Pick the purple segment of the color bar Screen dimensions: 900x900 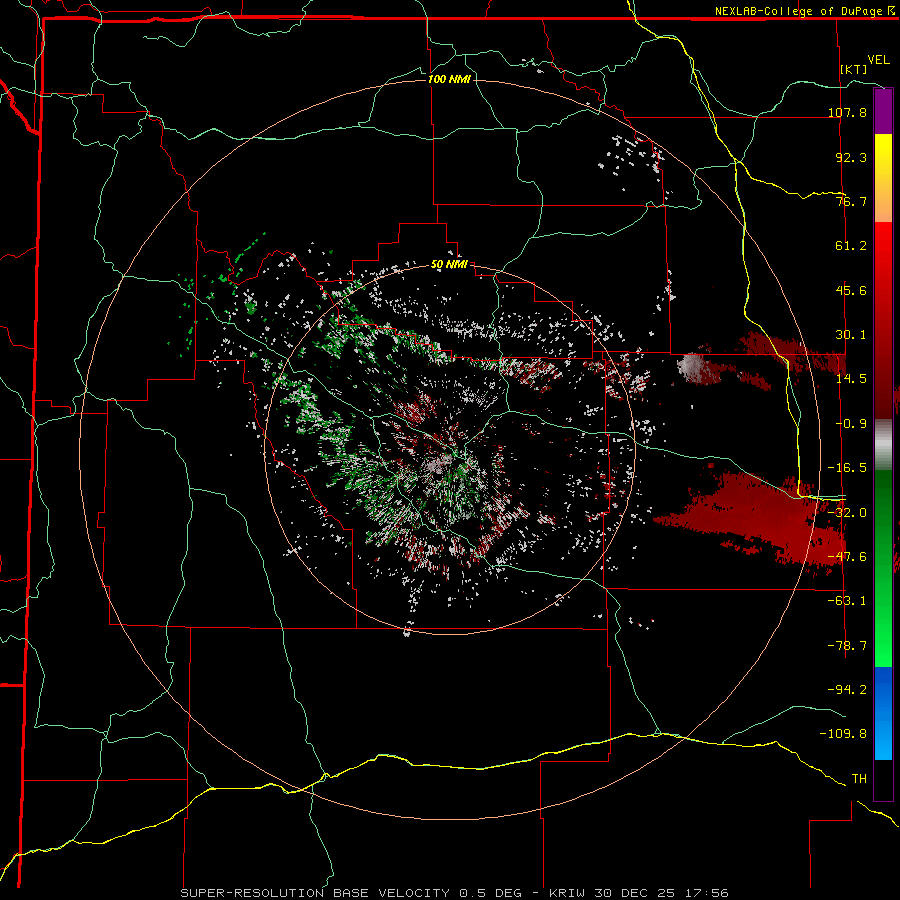click(883, 111)
